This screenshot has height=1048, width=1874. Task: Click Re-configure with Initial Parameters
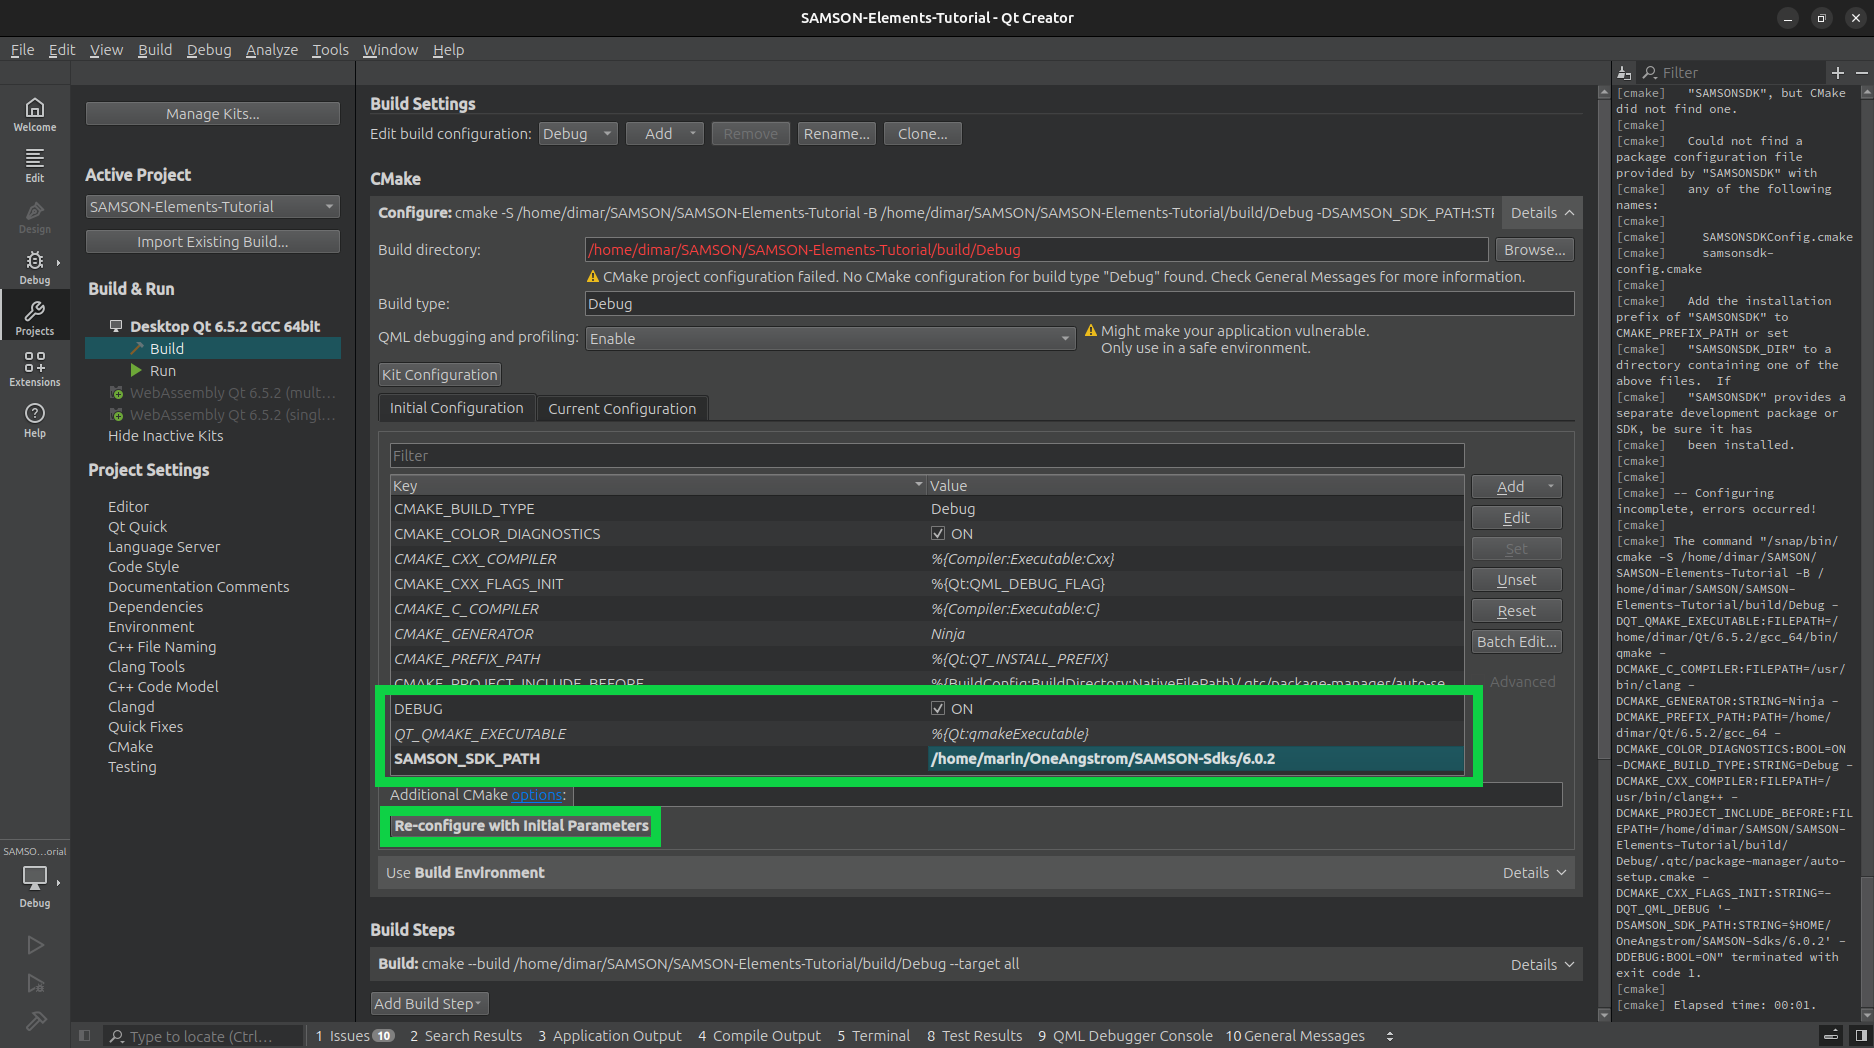point(521,826)
